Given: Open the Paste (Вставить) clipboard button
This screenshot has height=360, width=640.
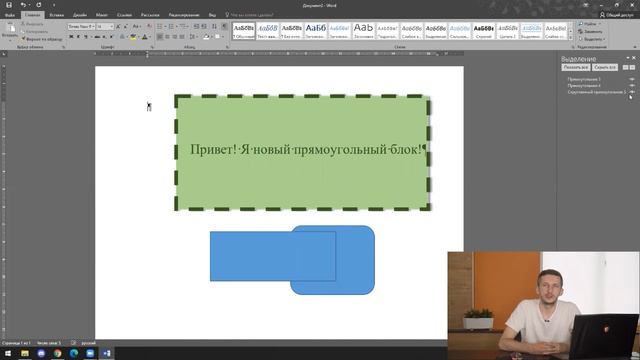Looking at the screenshot, I should pos(10,31).
